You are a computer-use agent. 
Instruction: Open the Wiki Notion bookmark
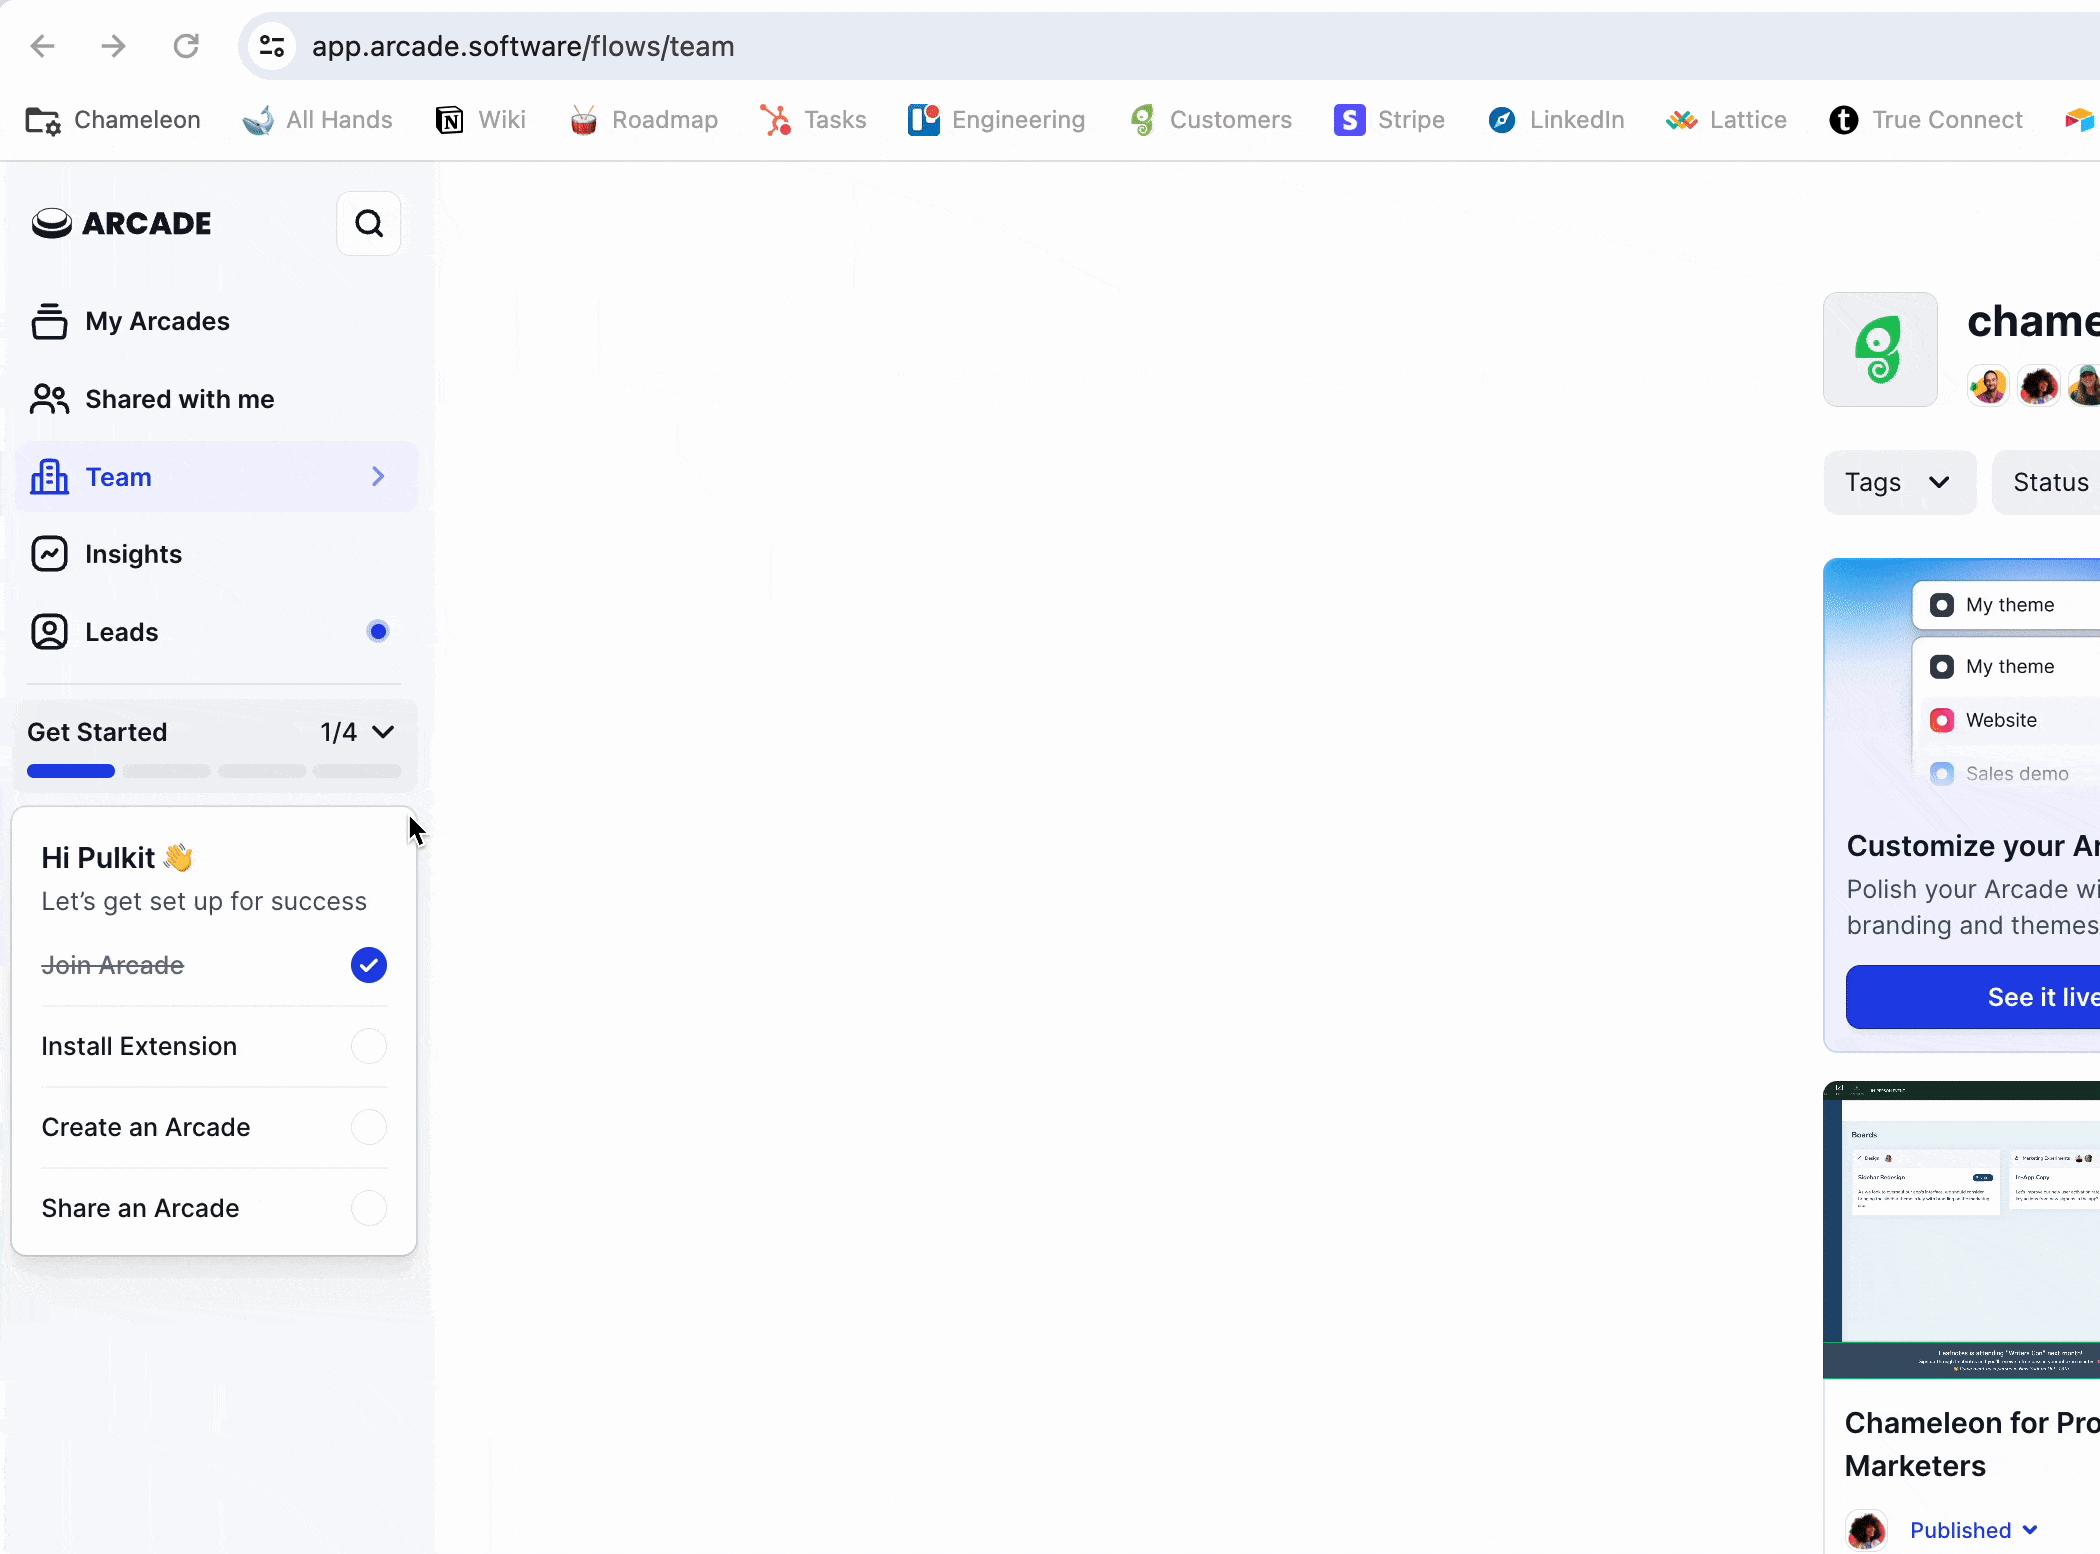click(x=481, y=120)
